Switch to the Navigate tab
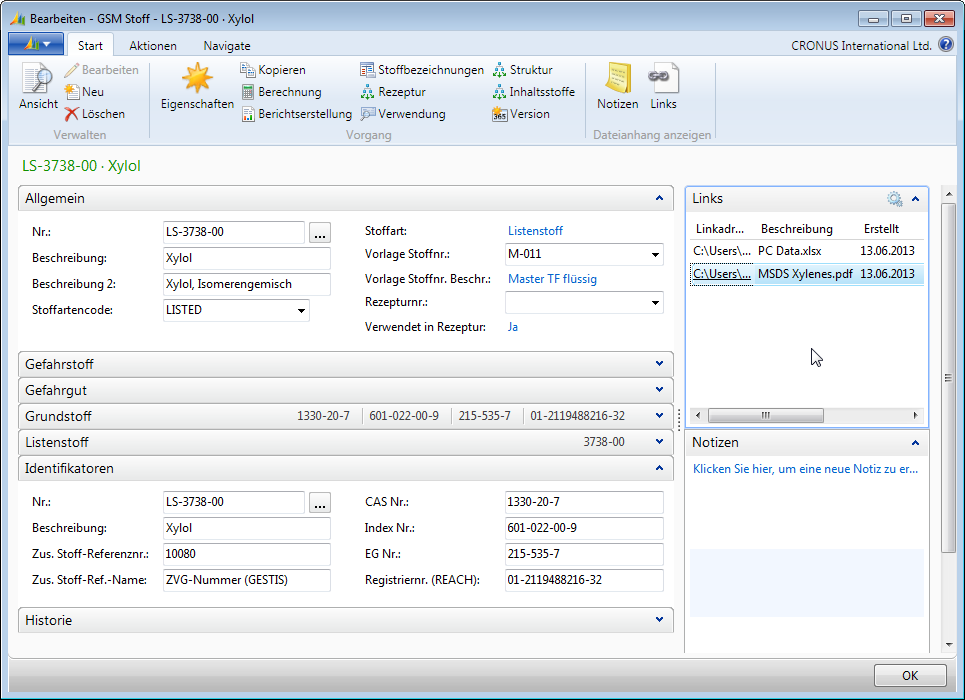965x700 pixels. click(x=227, y=46)
